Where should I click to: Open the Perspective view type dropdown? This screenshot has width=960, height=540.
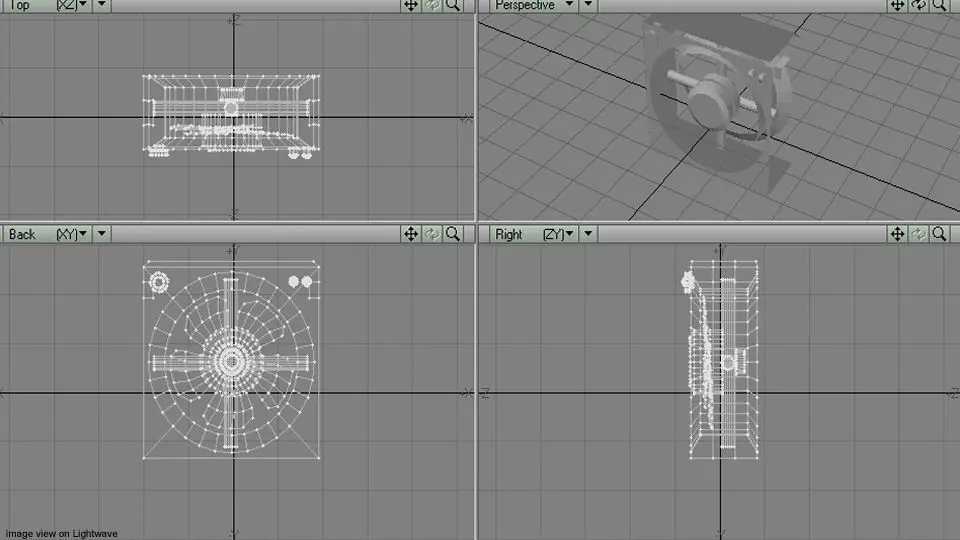533,5
